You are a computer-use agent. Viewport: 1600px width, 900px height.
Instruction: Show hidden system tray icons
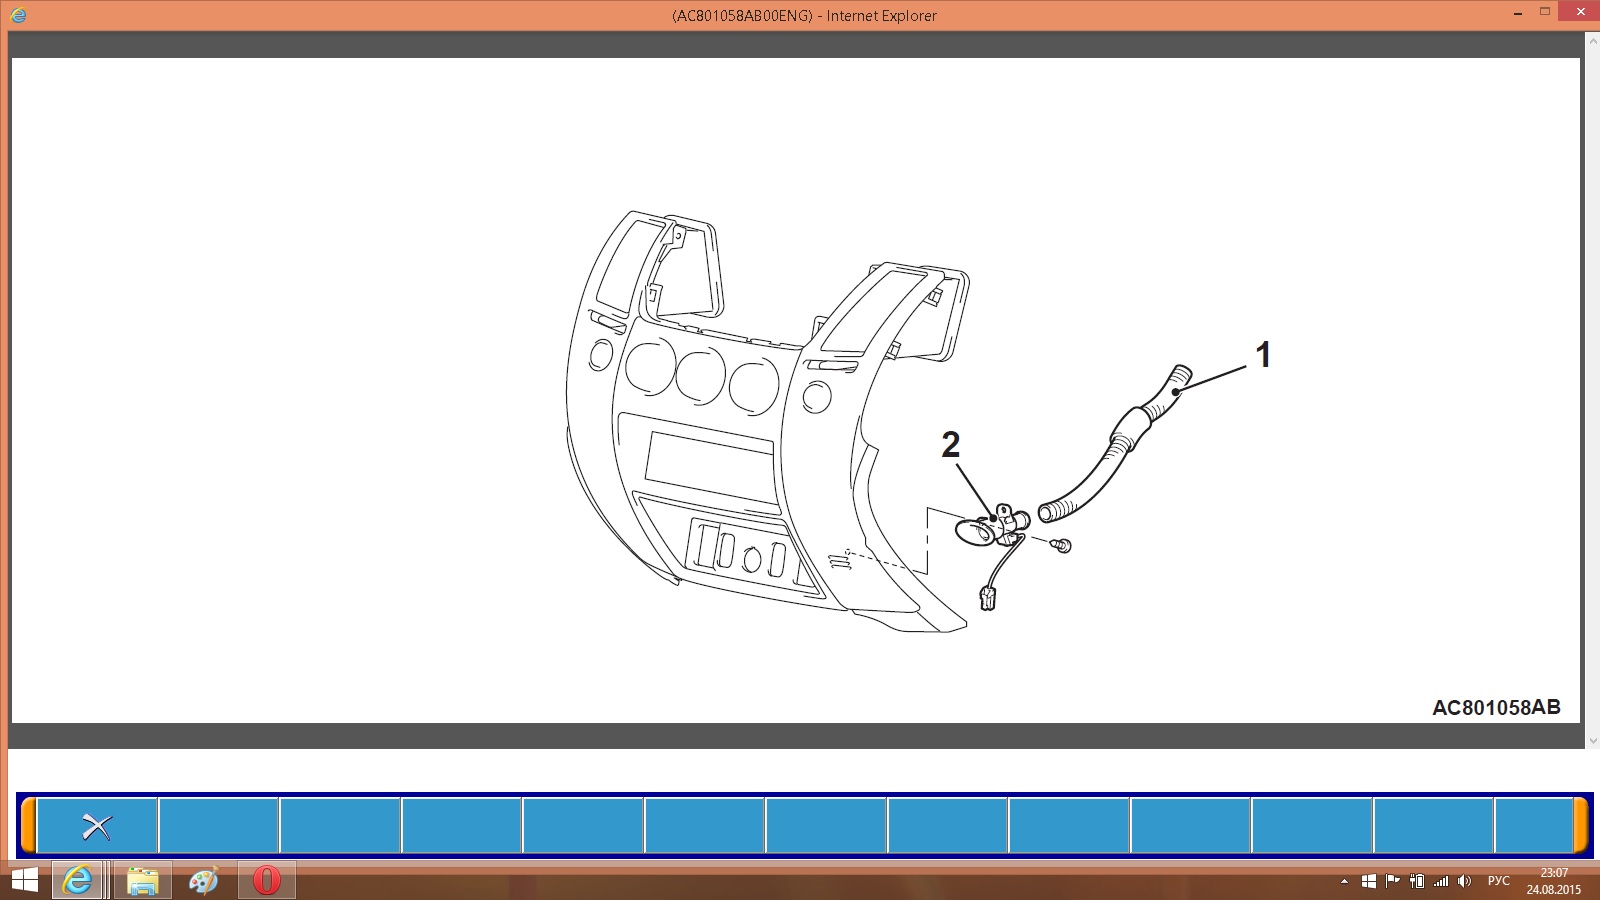[1344, 882]
